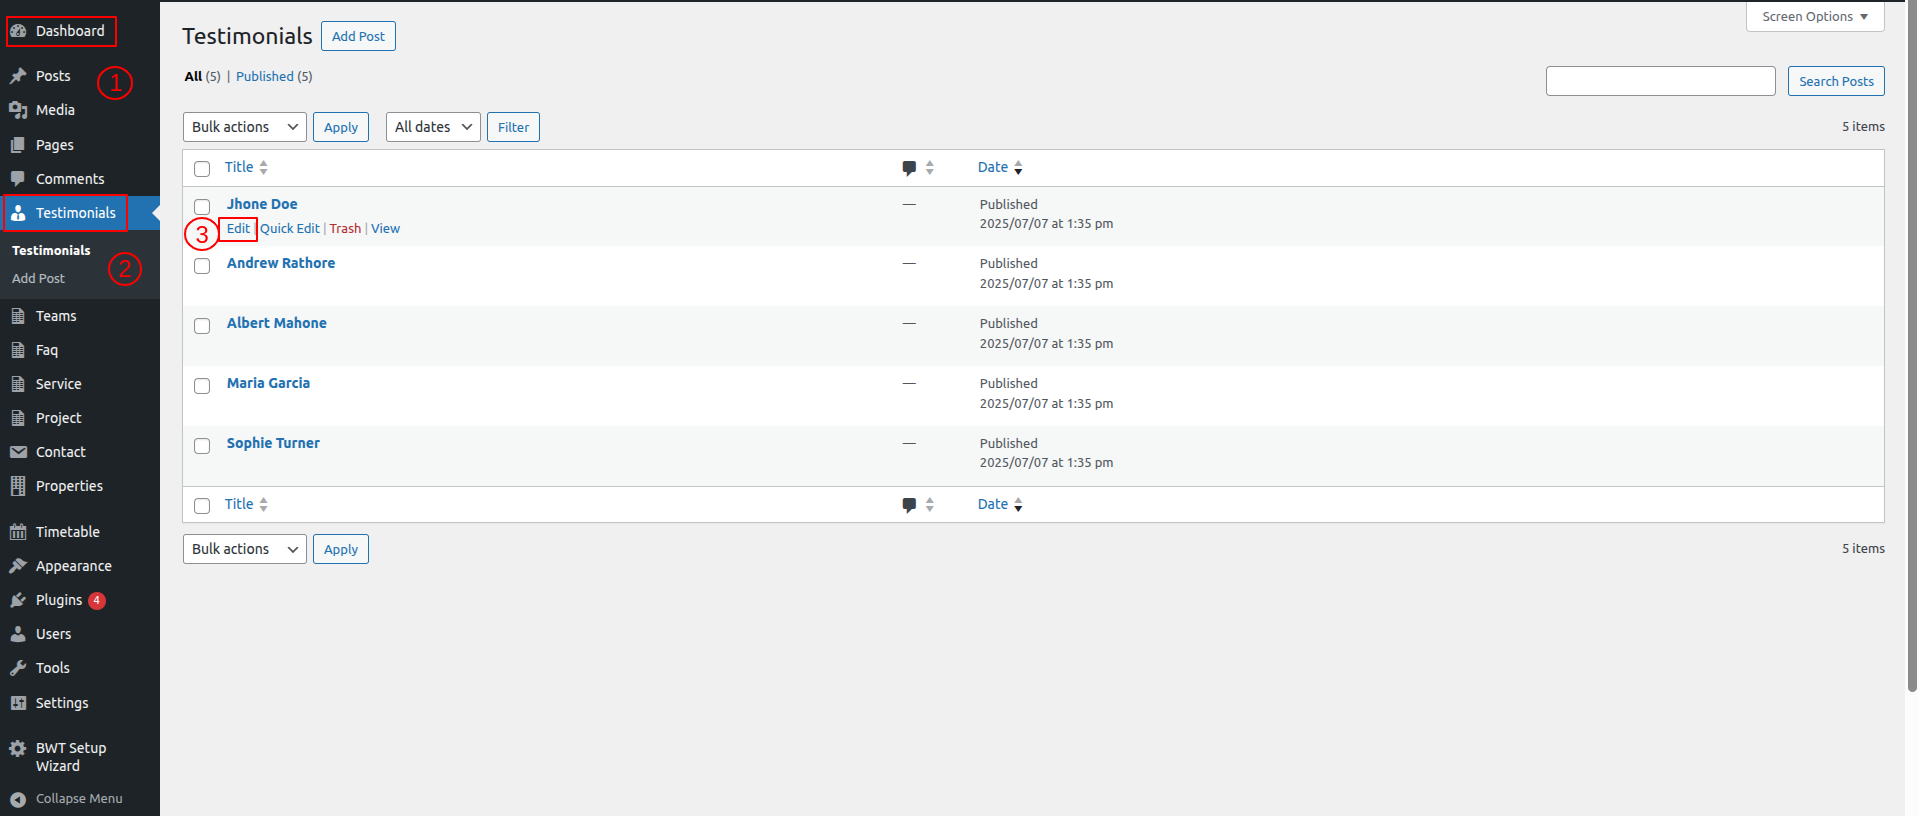This screenshot has height=816, width=1919.
Task: Tick the checkbox beside Maria Garcia
Action: pos(202,386)
